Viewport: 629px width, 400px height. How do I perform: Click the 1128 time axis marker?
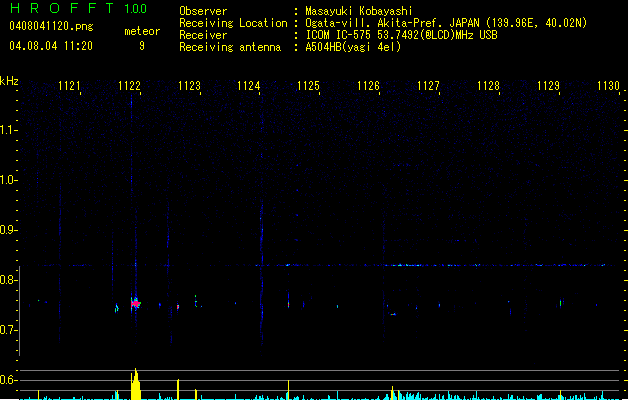coord(489,85)
